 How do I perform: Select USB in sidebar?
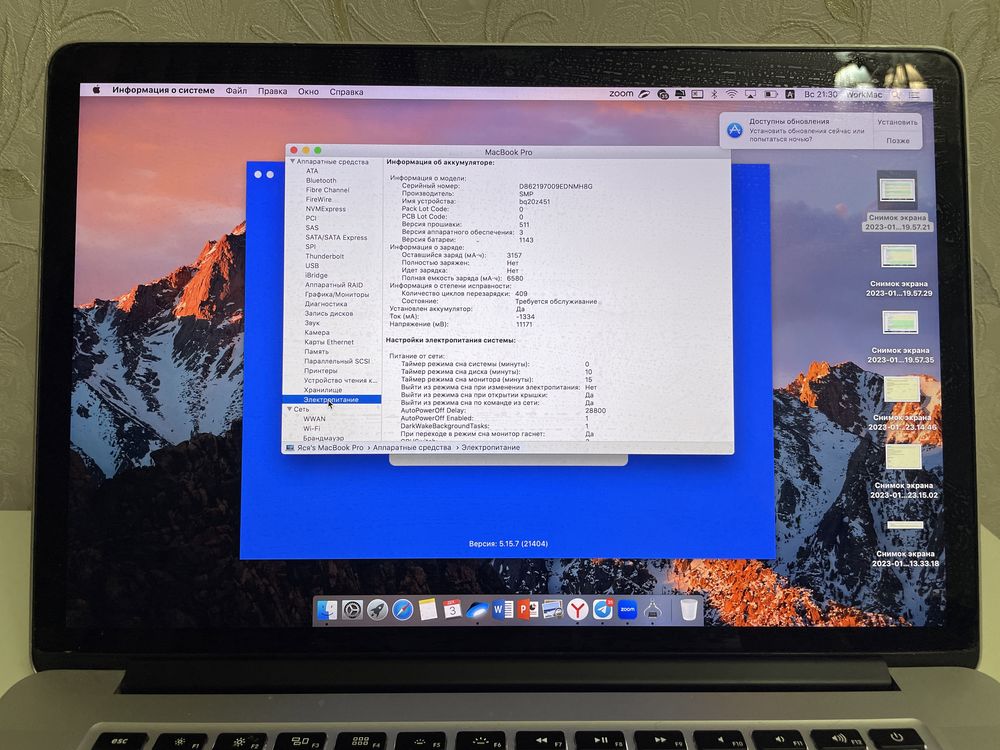click(x=312, y=266)
